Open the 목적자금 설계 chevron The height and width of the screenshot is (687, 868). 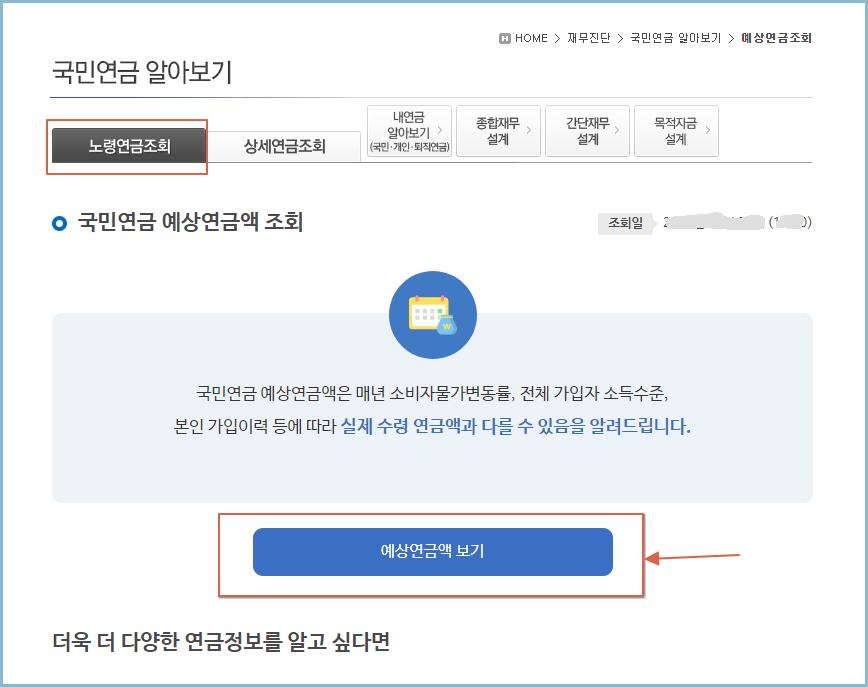point(708,131)
